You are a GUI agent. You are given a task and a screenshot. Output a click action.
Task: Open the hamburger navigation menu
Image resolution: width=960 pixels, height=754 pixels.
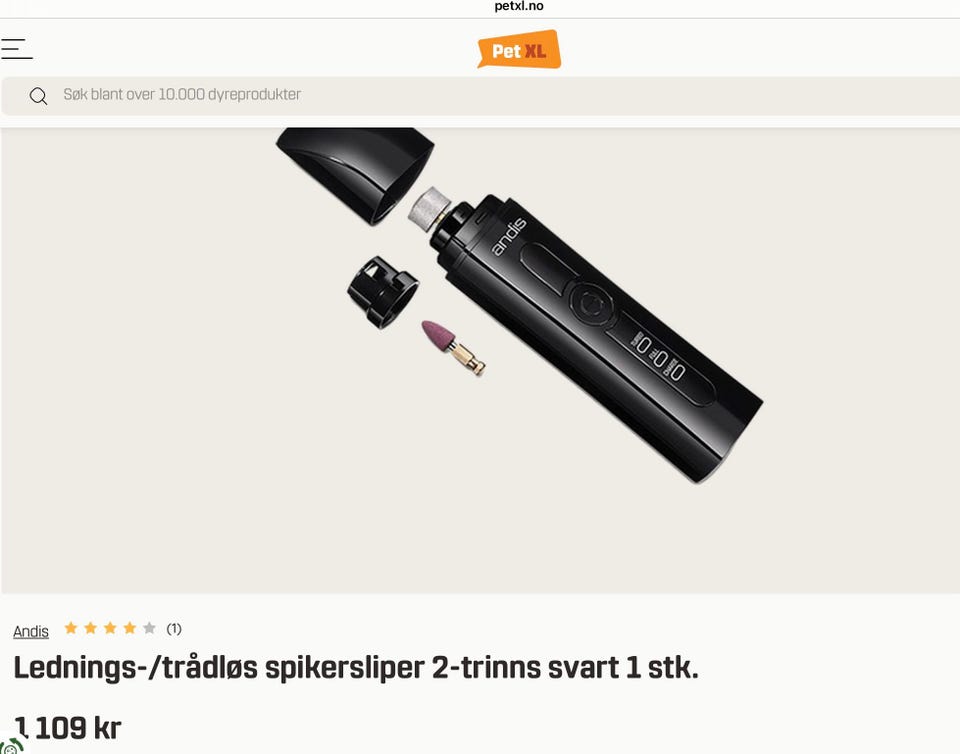click(x=17, y=49)
